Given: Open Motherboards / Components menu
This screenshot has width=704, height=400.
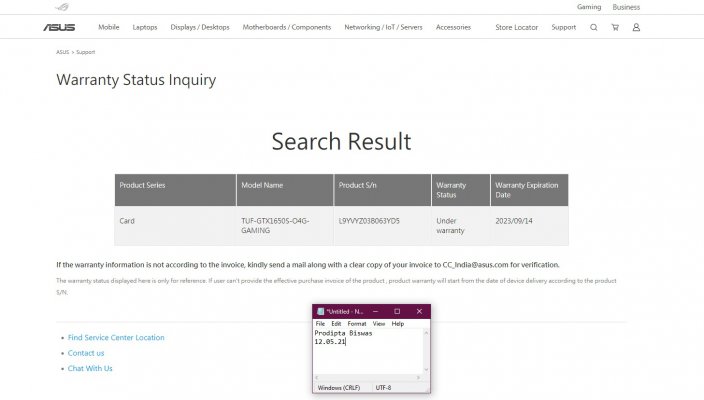Looking at the screenshot, I should pyautogui.click(x=286, y=27).
